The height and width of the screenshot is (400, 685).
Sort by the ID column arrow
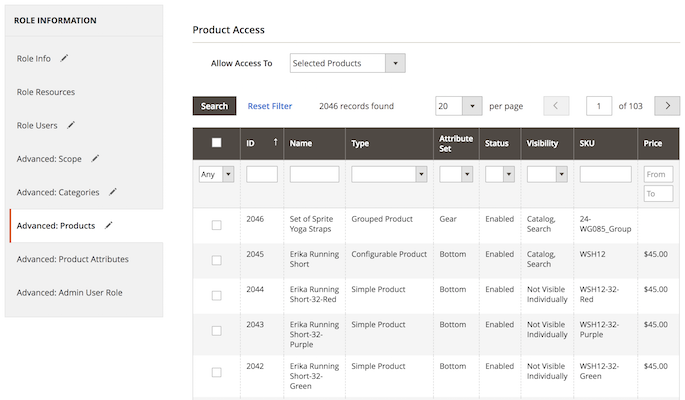(x=275, y=143)
